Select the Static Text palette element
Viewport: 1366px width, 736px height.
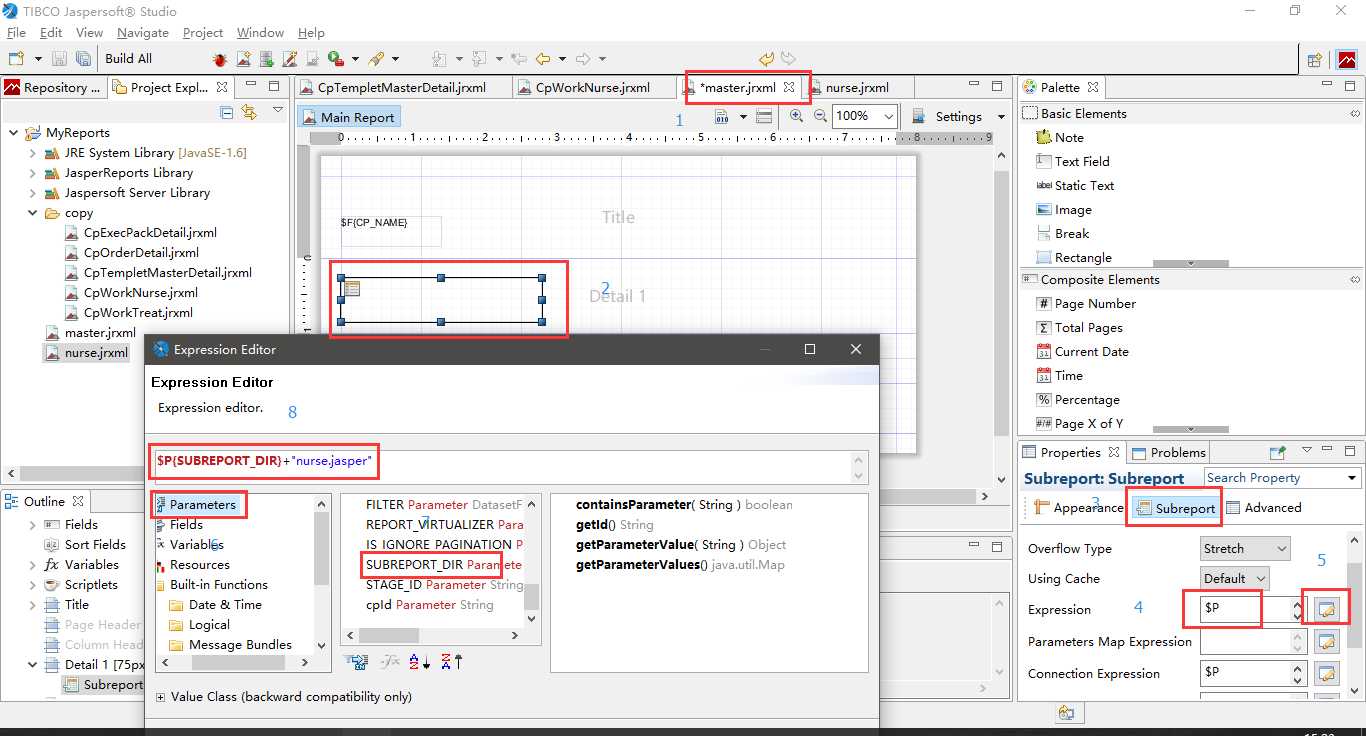point(1075,185)
